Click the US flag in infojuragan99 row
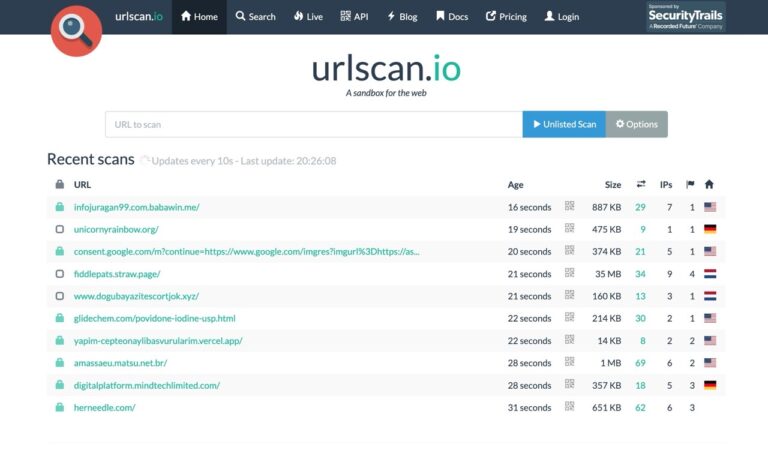 coord(710,207)
